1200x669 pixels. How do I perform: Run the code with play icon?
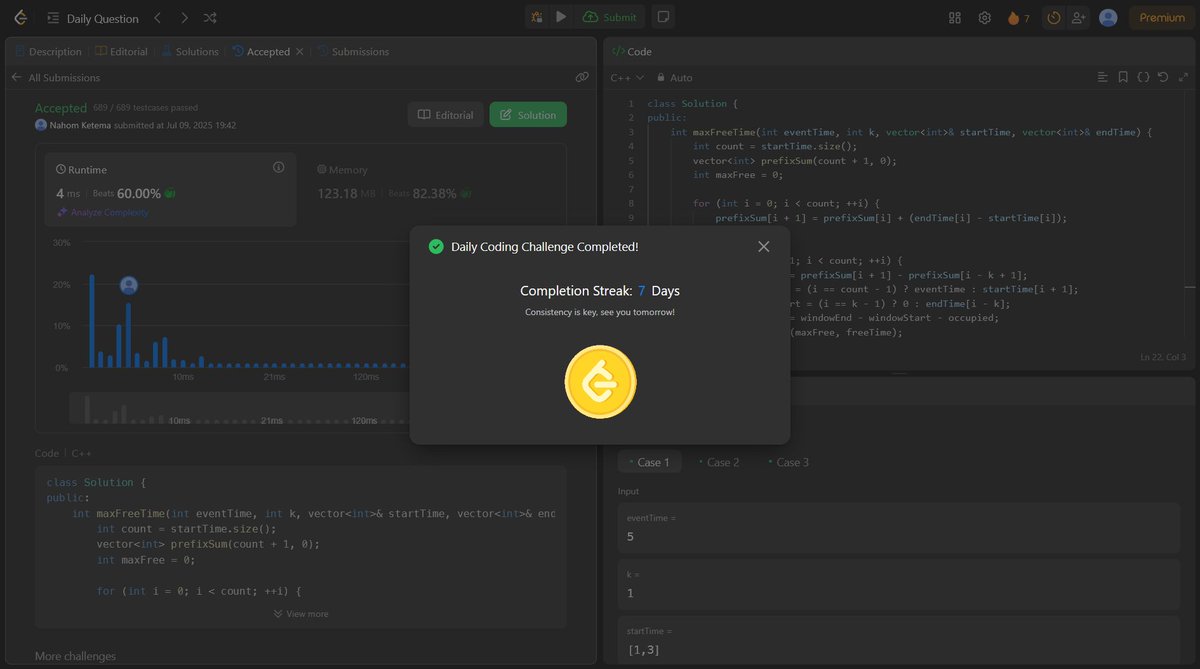click(561, 17)
